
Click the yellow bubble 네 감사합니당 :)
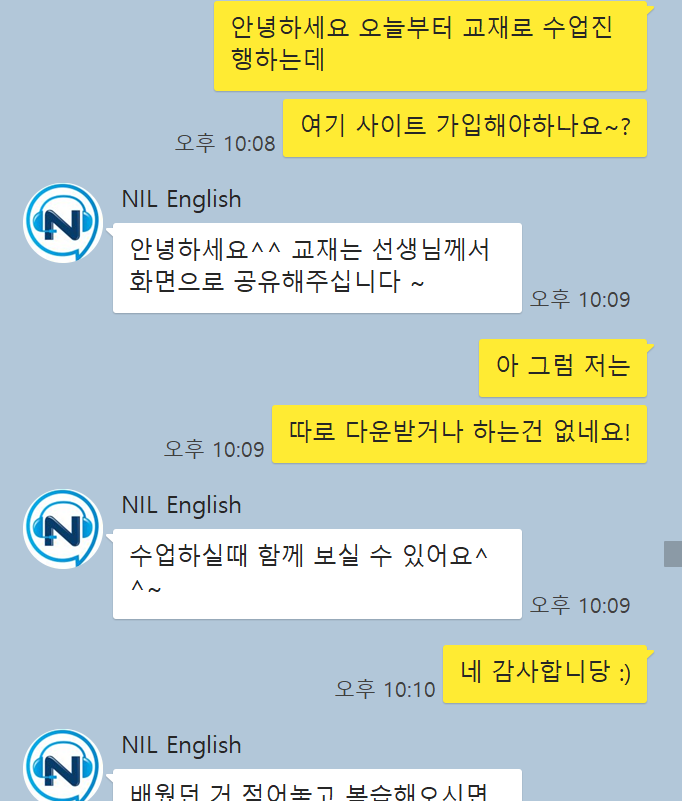[x=545, y=674]
